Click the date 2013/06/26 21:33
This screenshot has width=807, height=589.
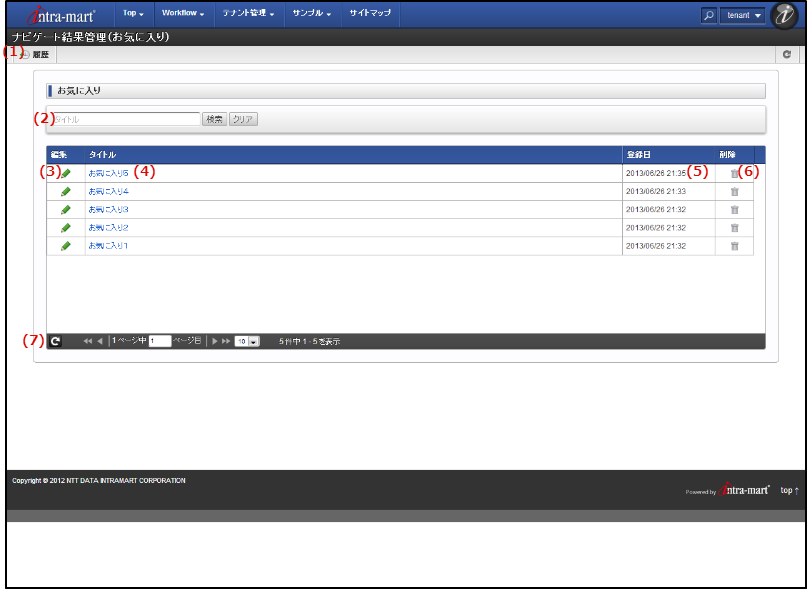[x=656, y=192]
